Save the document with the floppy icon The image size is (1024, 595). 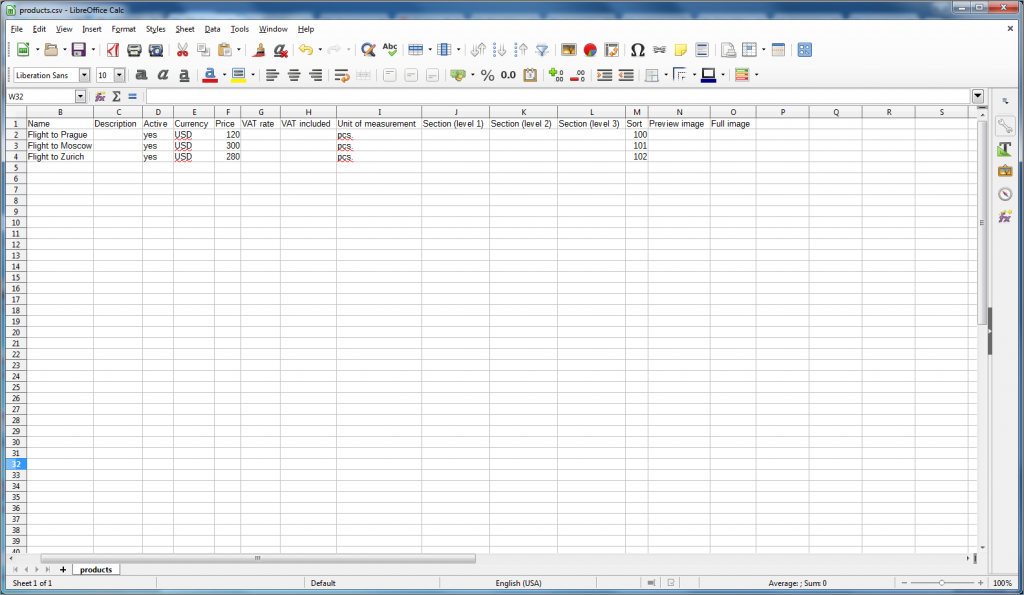point(79,50)
